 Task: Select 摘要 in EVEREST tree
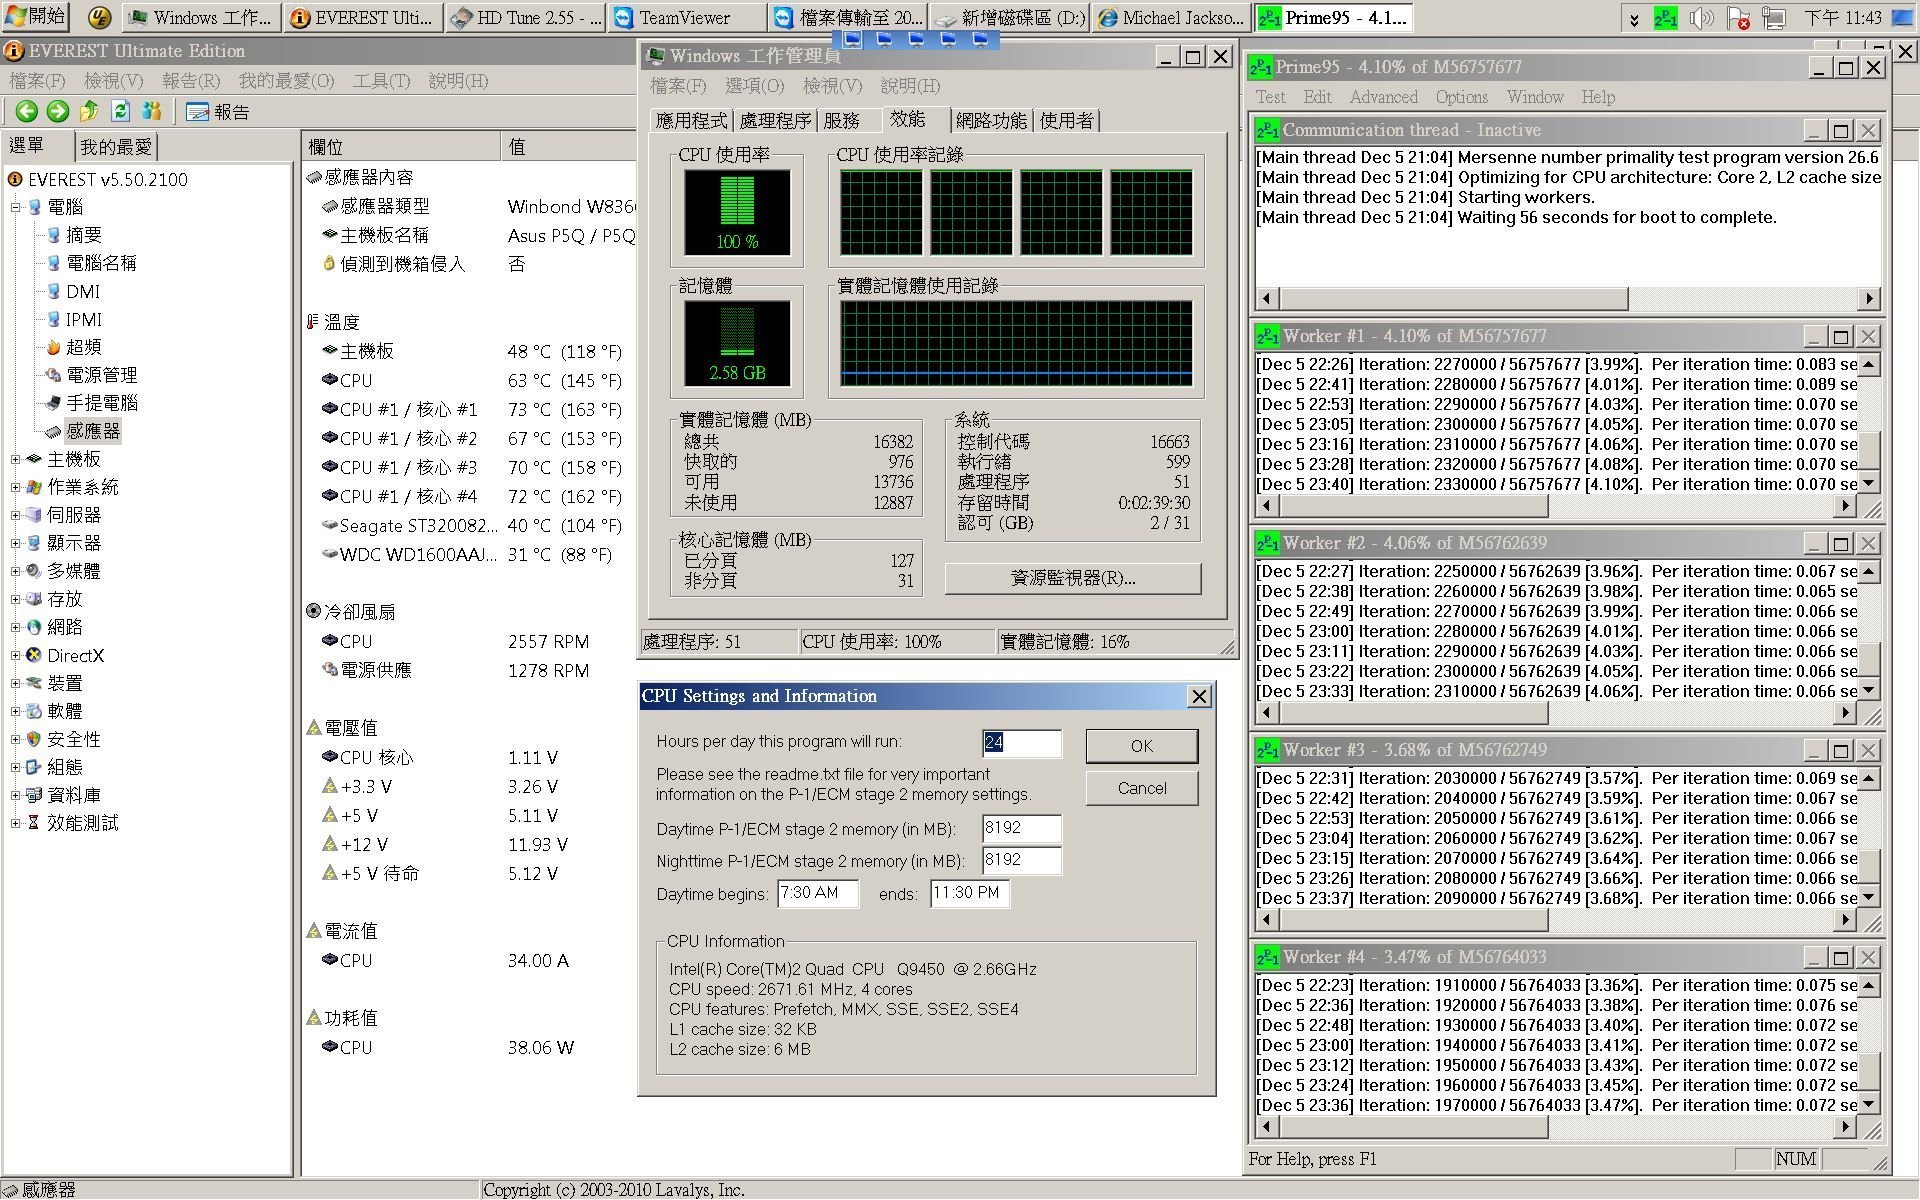pos(84,235)
